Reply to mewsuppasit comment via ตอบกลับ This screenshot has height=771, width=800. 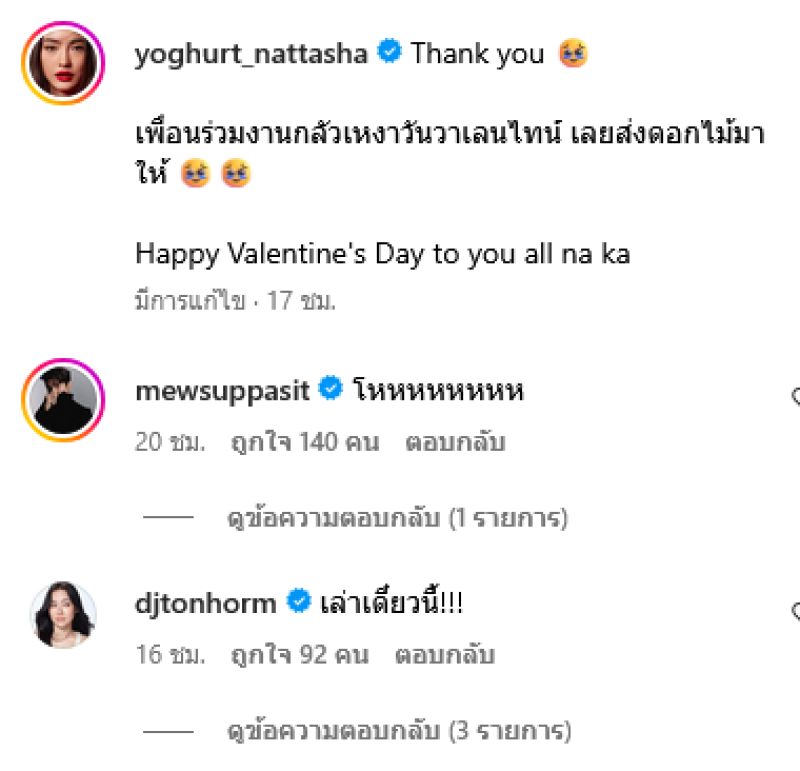pos(455,442)
